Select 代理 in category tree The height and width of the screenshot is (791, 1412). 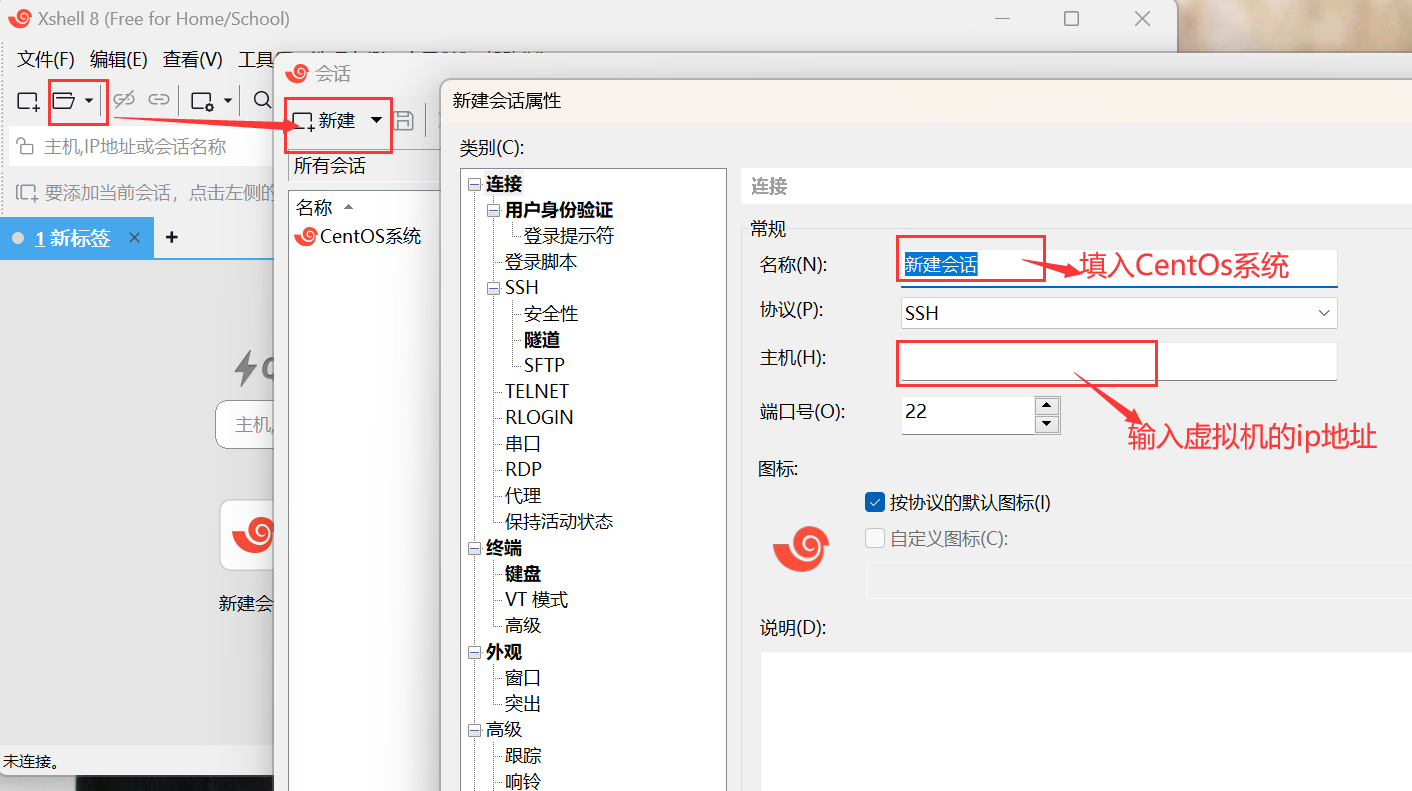[523, 496]
